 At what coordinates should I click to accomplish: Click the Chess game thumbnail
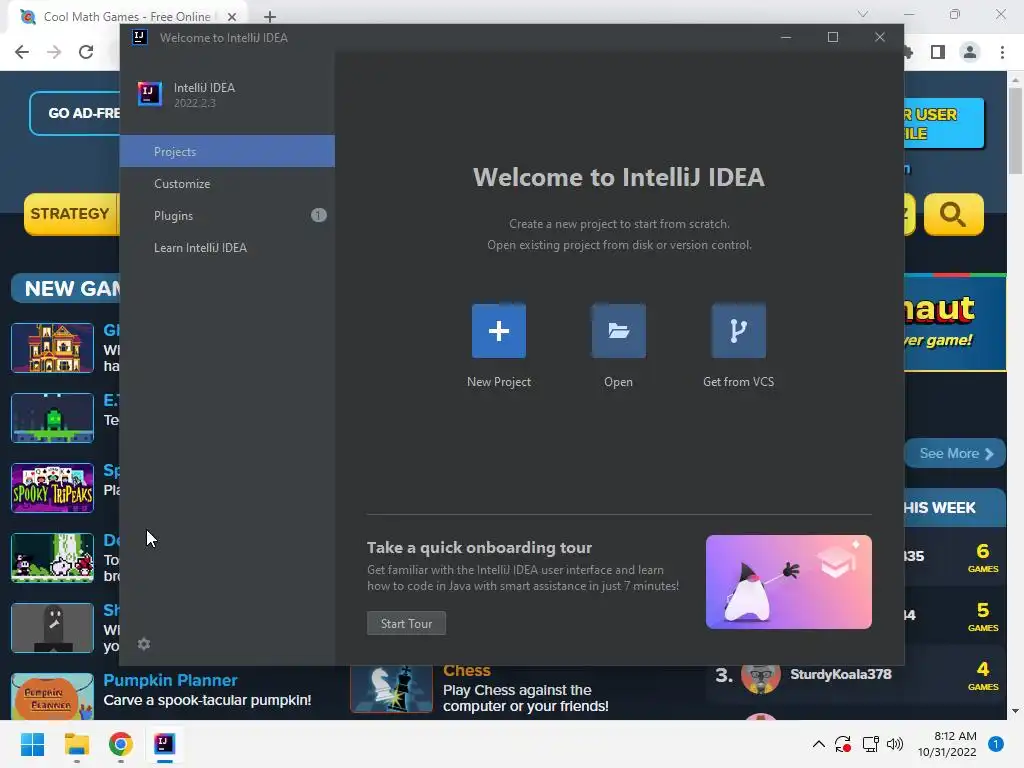coord(391,688)
